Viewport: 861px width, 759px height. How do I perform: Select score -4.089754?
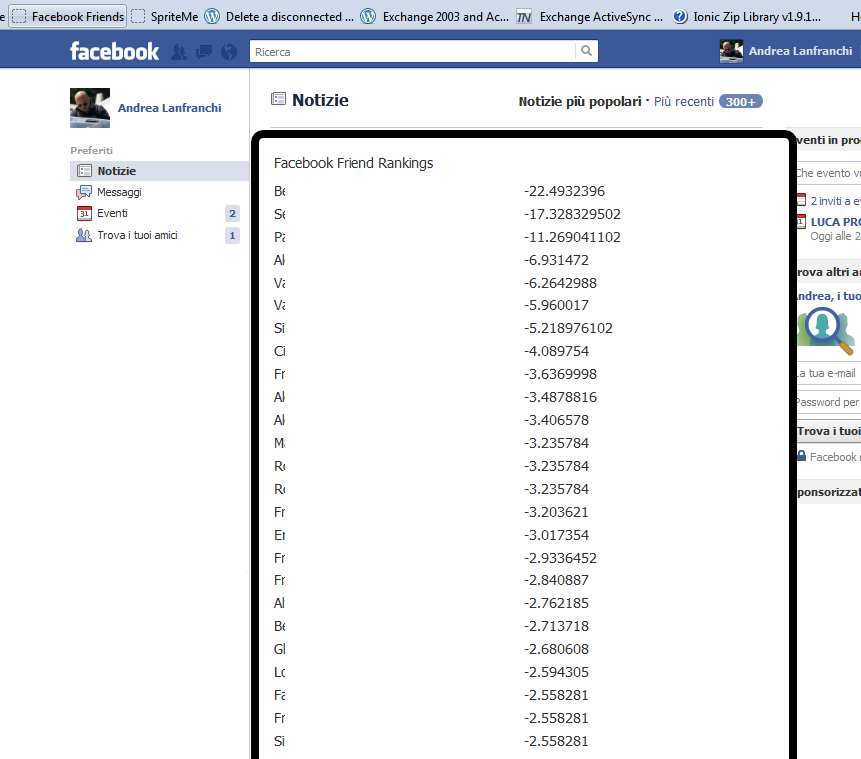click(x=556, y=351)
